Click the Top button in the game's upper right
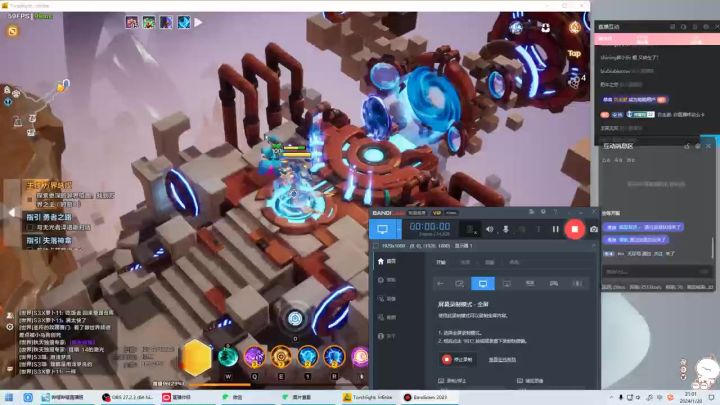The width and height of the screenshot is (720, 405). pos(574,54)
